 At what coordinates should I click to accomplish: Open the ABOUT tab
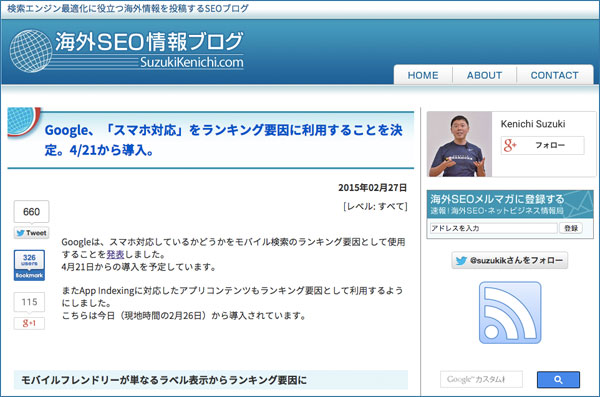click(x=484, y=75)
